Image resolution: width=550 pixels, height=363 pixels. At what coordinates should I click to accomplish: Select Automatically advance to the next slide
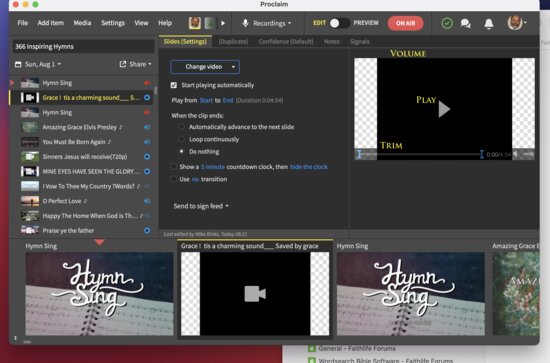click(x=181, y=127)
